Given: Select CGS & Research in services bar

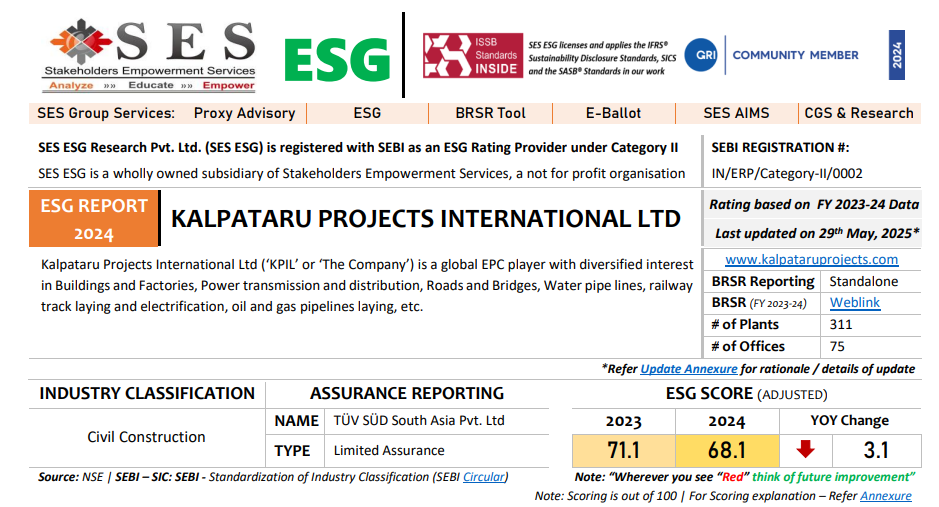Looking at the screenshot, I should tap(859, 113).
